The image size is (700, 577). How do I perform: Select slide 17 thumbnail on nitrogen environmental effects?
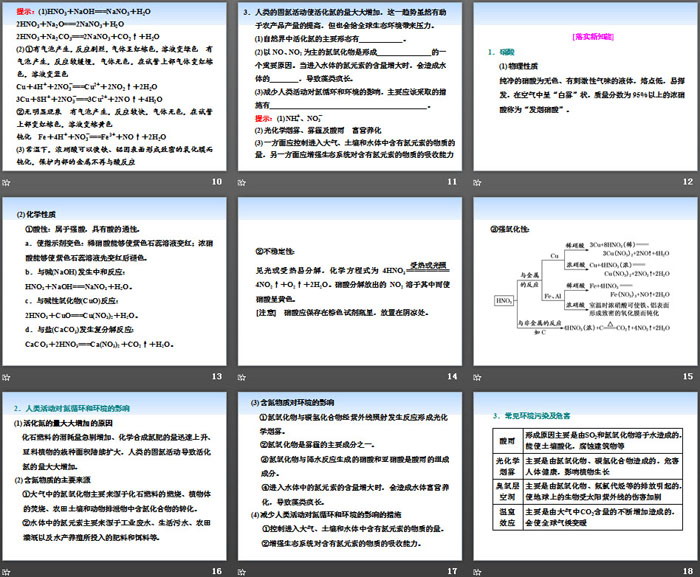[350, 474]
